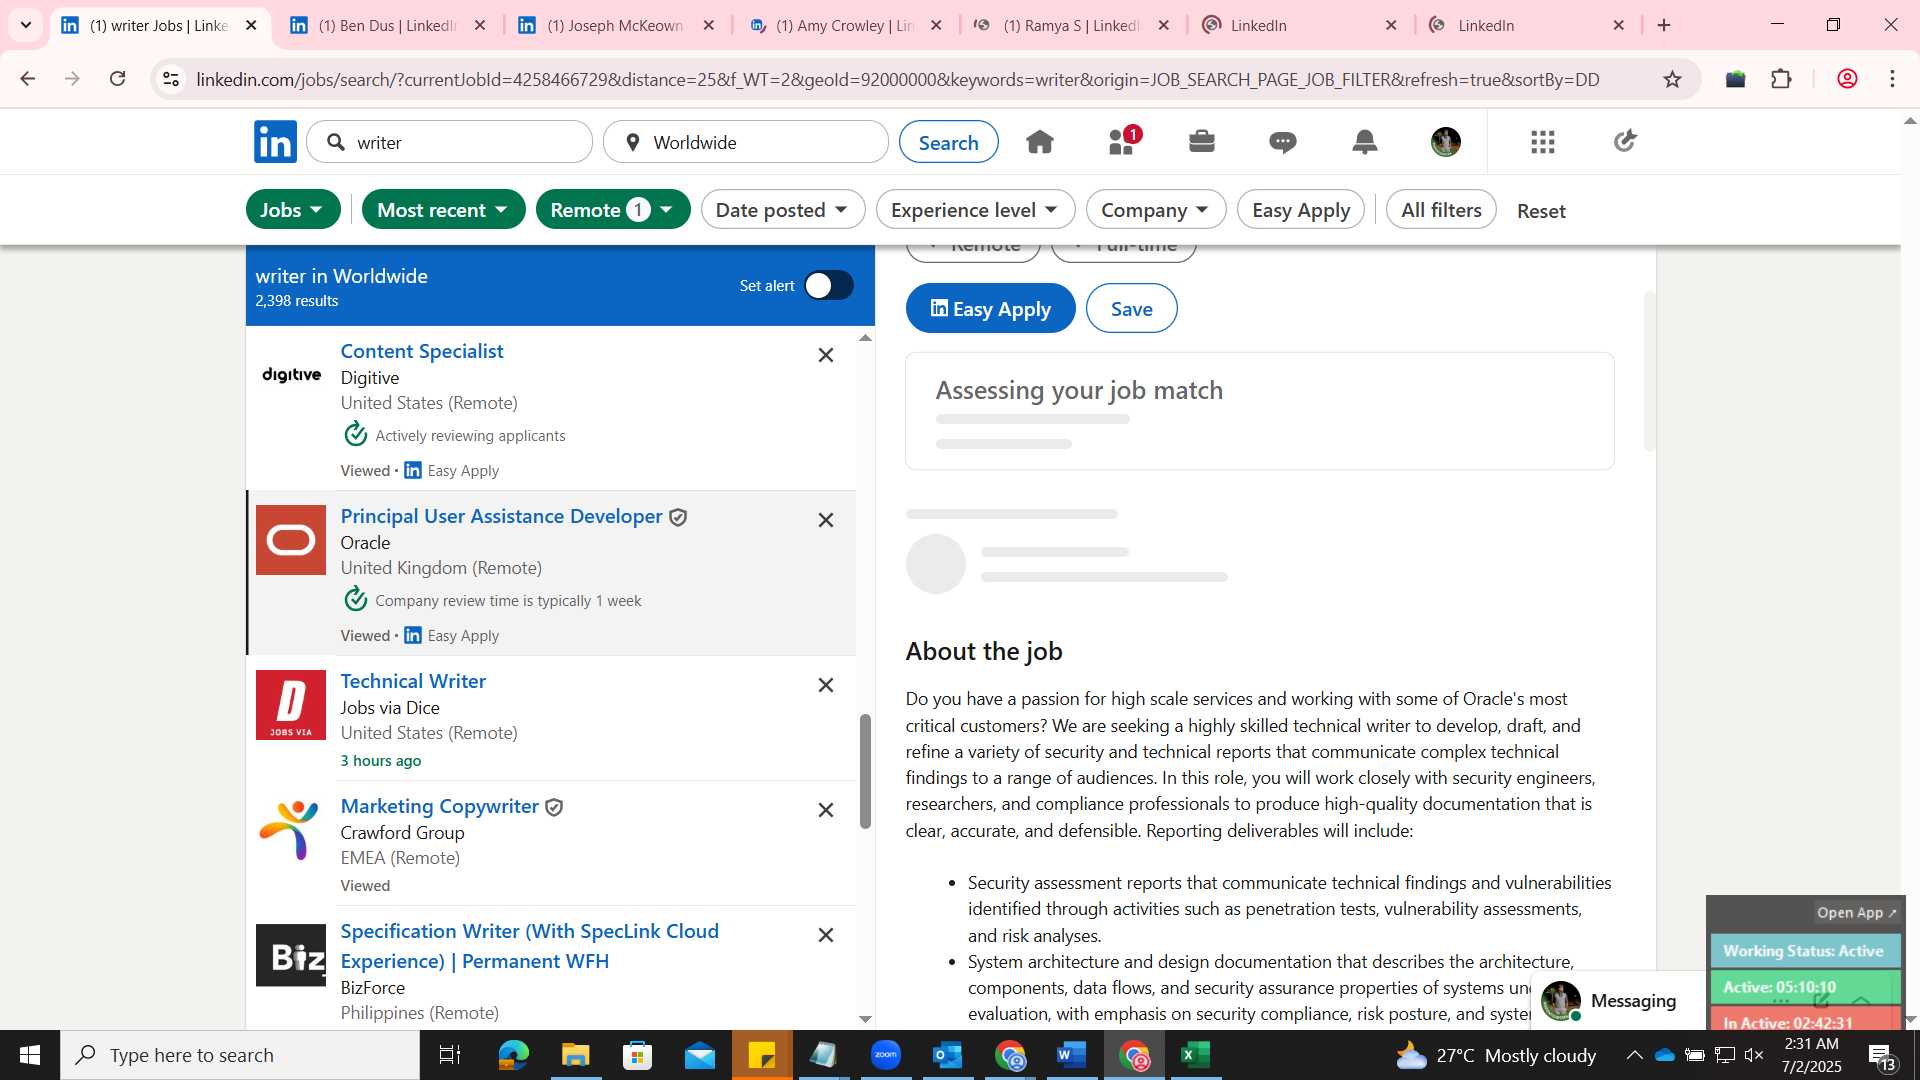1920x1080 pixels.
Task: Click the job details scrollbar thumb
Action: tap(1649, 370)
